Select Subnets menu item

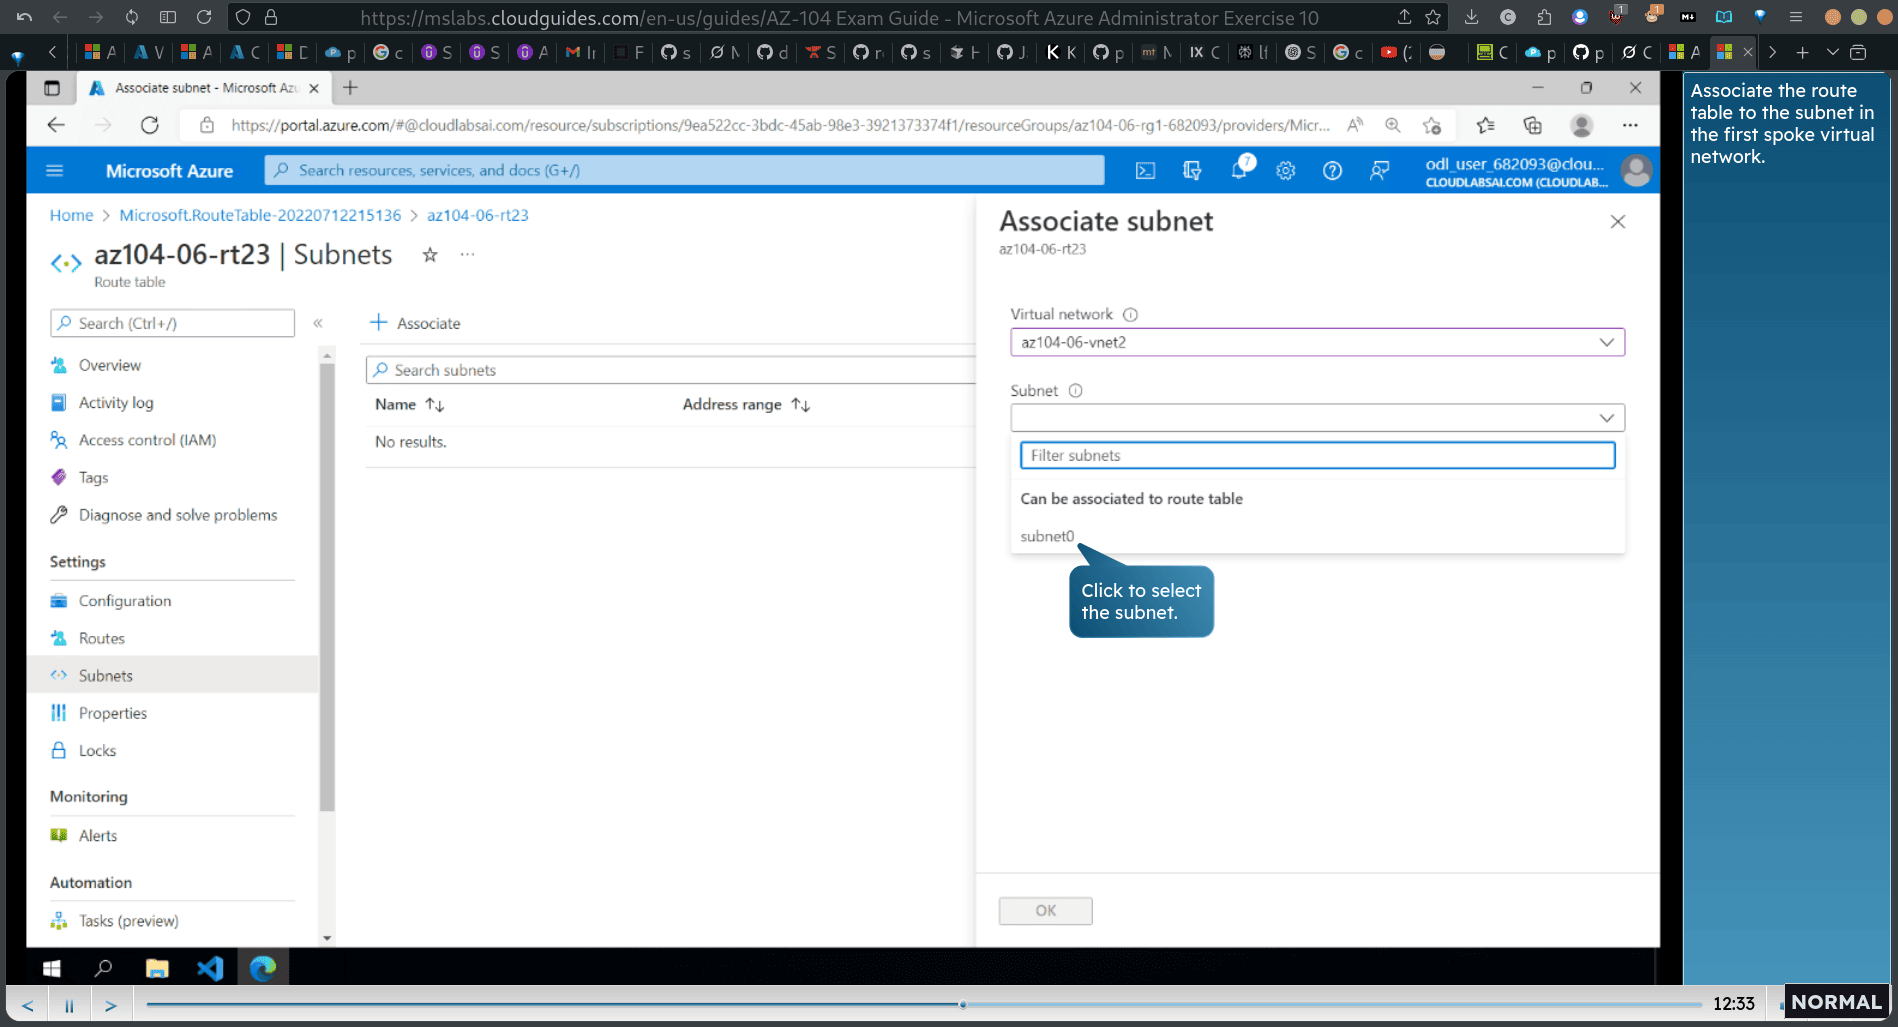click(x=106, y=675)
